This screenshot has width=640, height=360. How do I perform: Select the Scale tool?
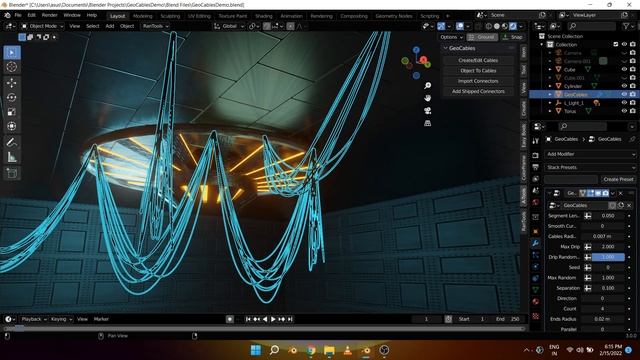click(x=12, y=111)
